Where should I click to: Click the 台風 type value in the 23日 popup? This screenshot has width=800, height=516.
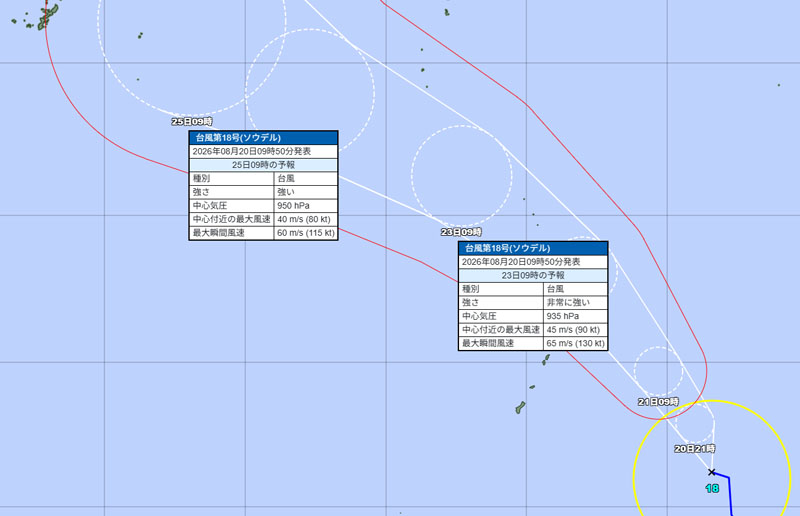coord(555,289)
